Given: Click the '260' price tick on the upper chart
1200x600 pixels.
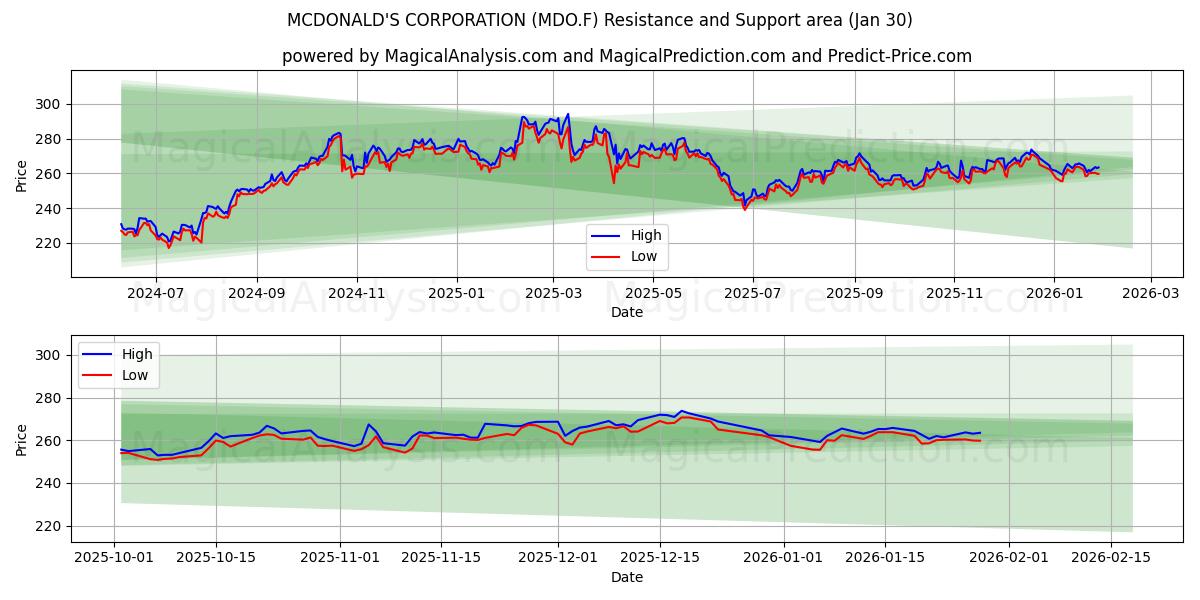Looking at the screenshot, I should pos(50,174).
